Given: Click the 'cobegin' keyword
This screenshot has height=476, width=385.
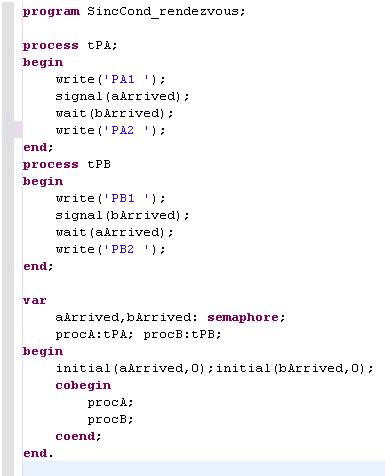Looking at the screenshot, I should [83, 386].
